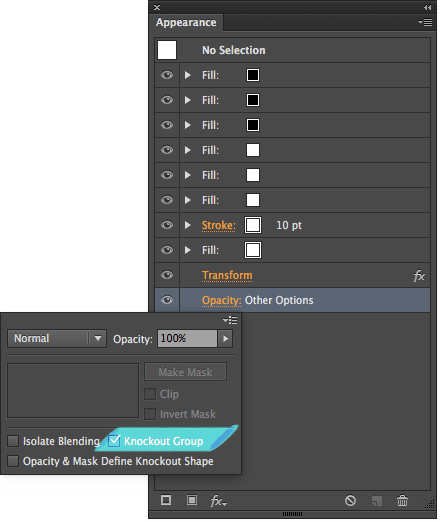Click the swatch of the Fill below Stroke
440x522 pixels.
pyautogui.click(x=253, y=250)
